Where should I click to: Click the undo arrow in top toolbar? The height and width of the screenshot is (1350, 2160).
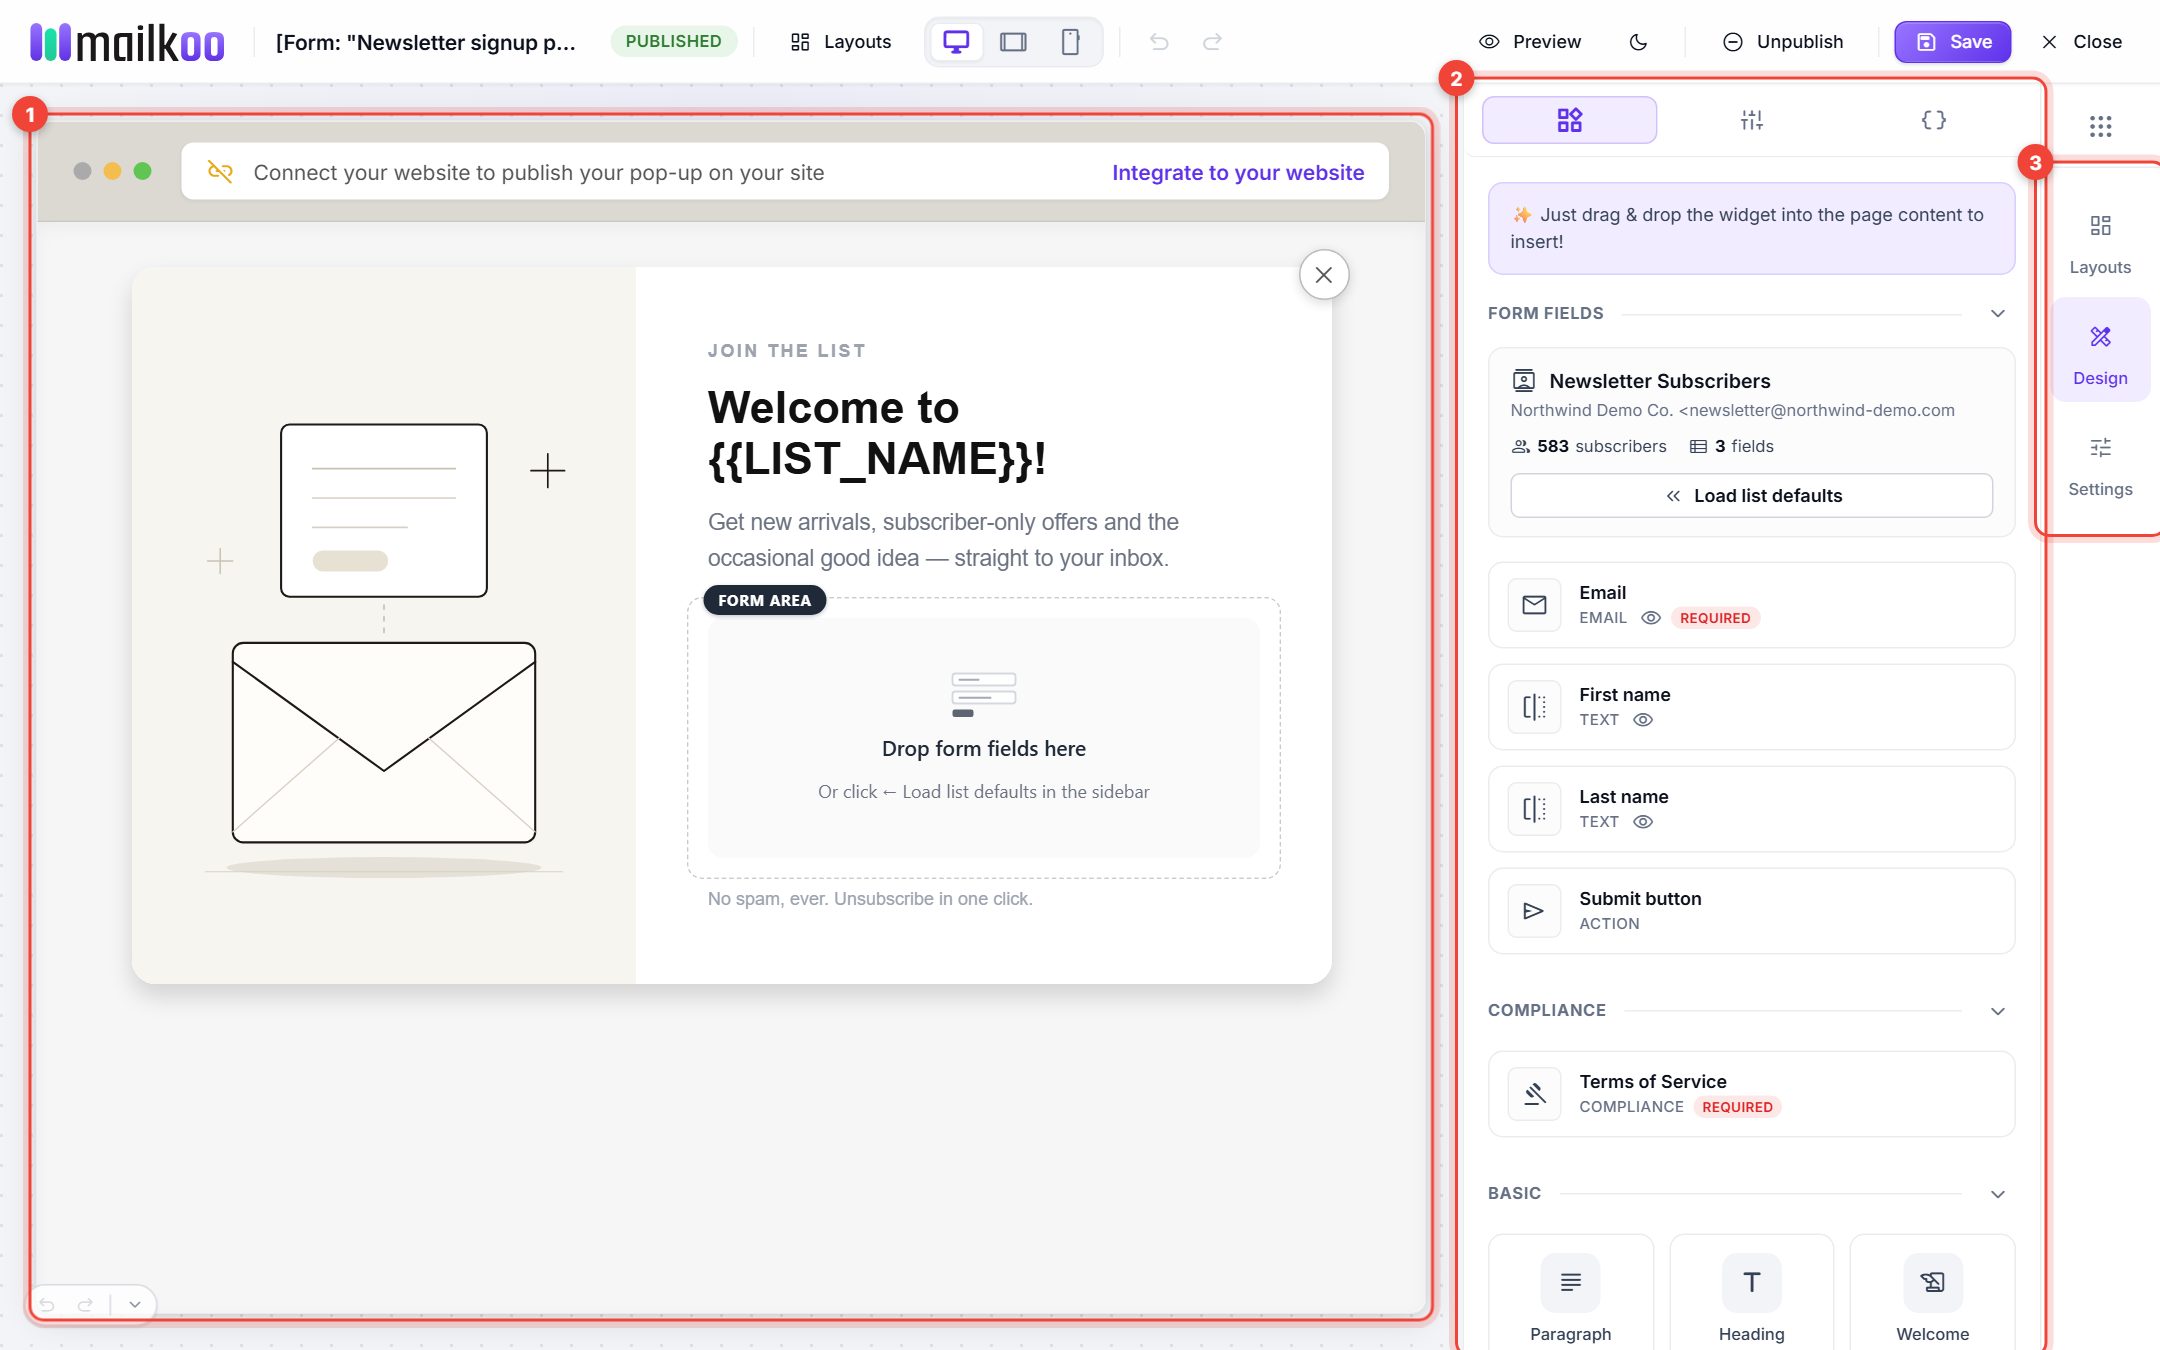point(1159,42)
